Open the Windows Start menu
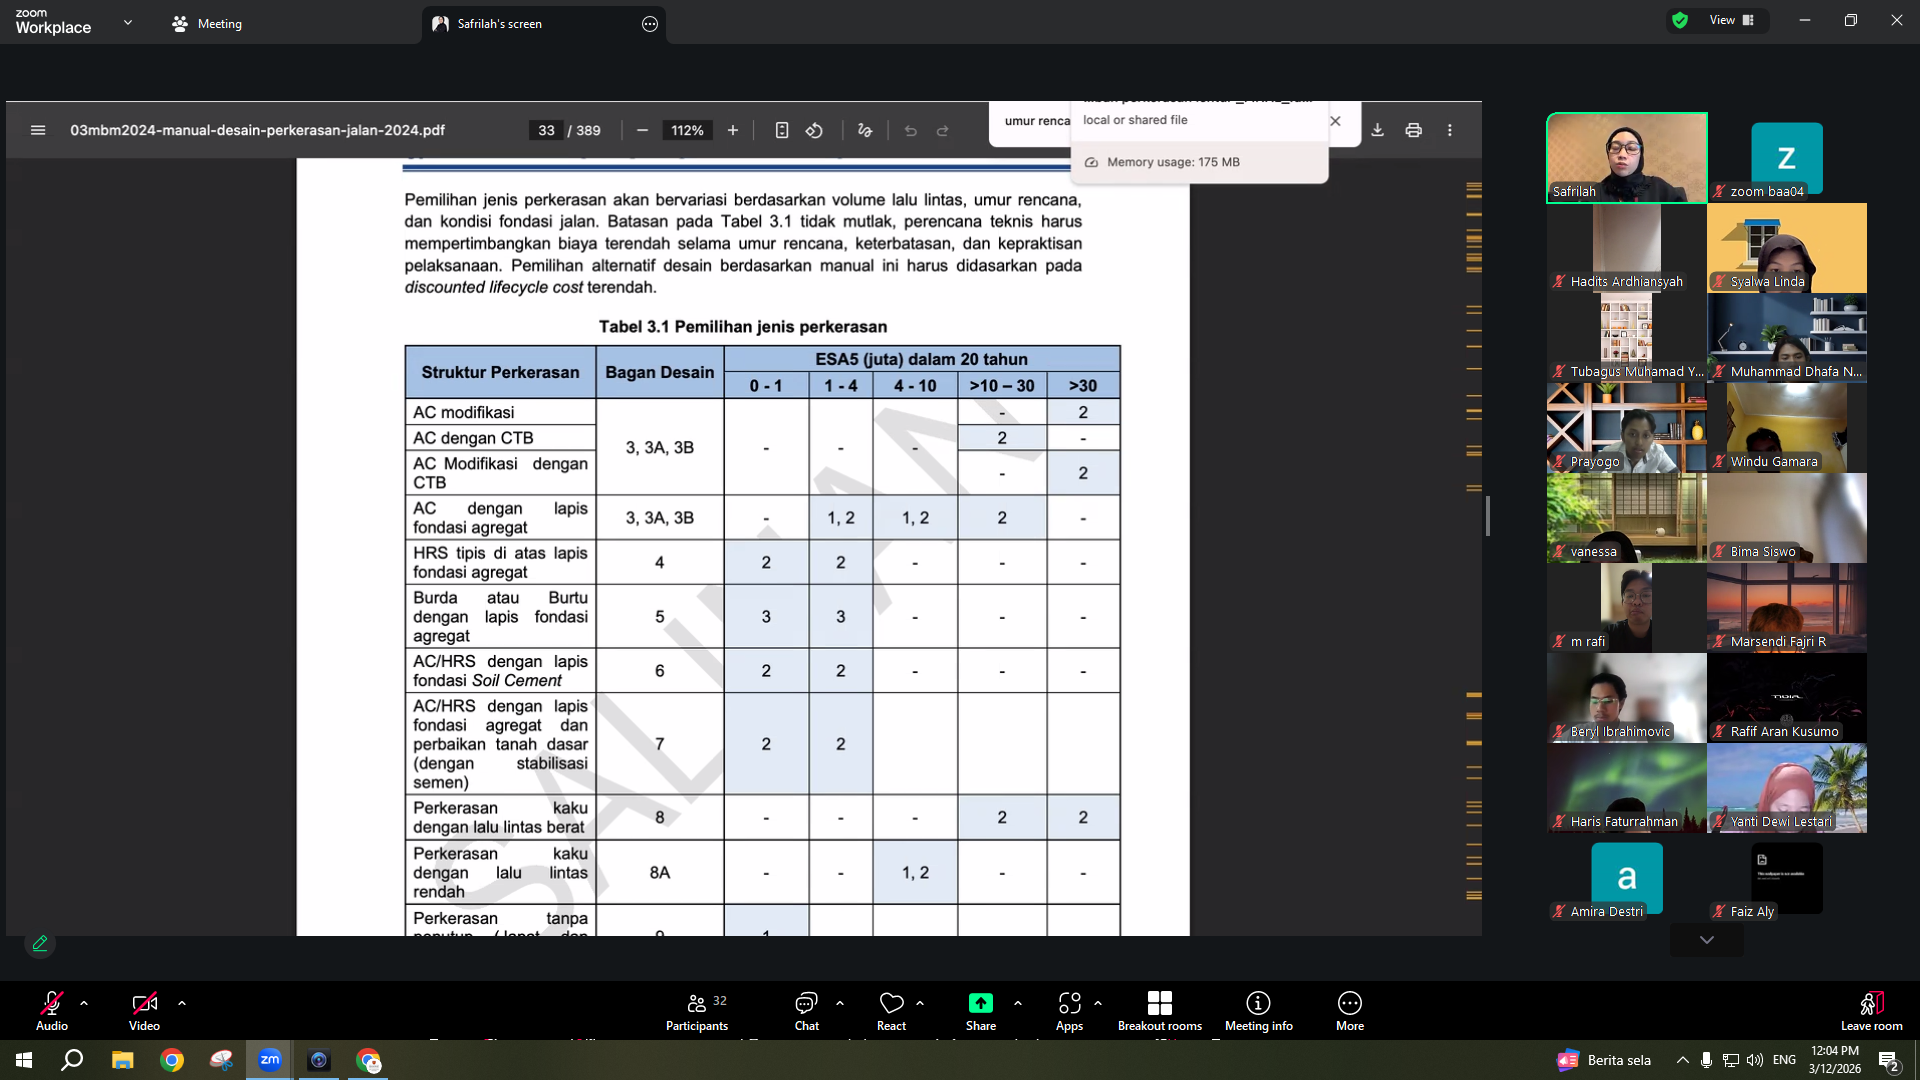 (x=24, y=1060)
